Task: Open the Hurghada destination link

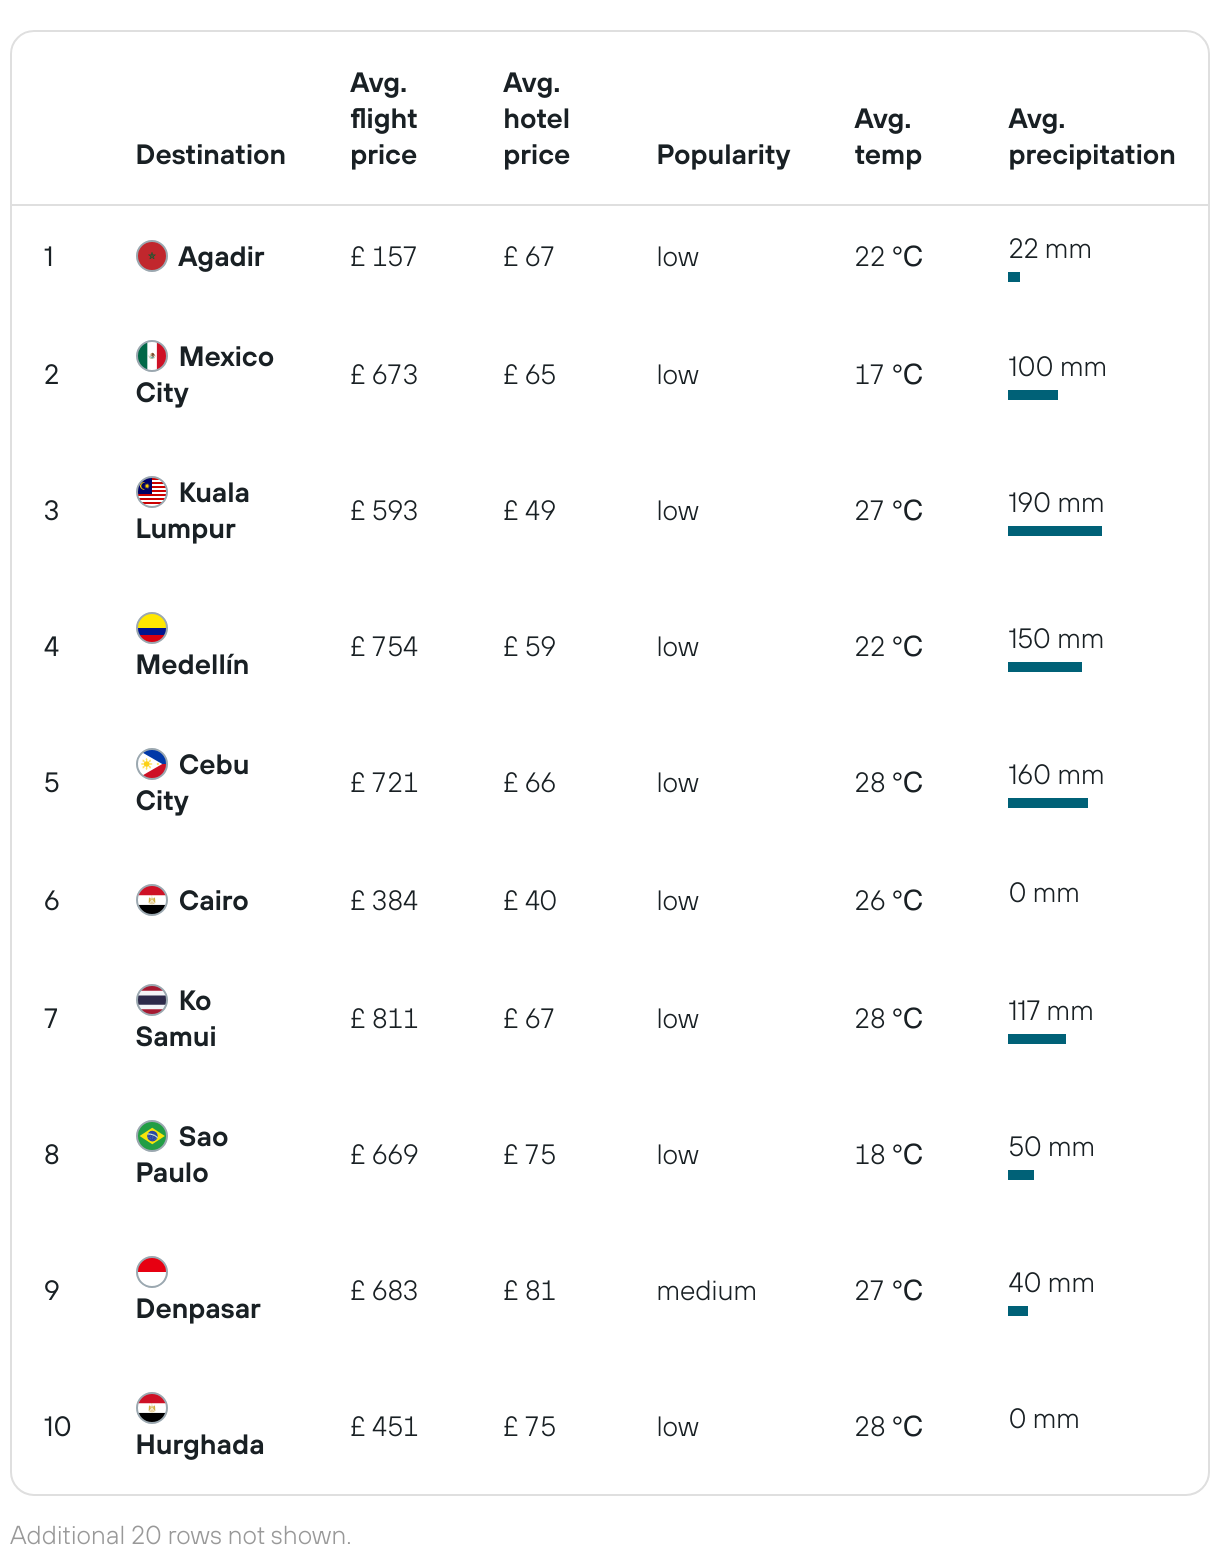Action: point(200,1445)
